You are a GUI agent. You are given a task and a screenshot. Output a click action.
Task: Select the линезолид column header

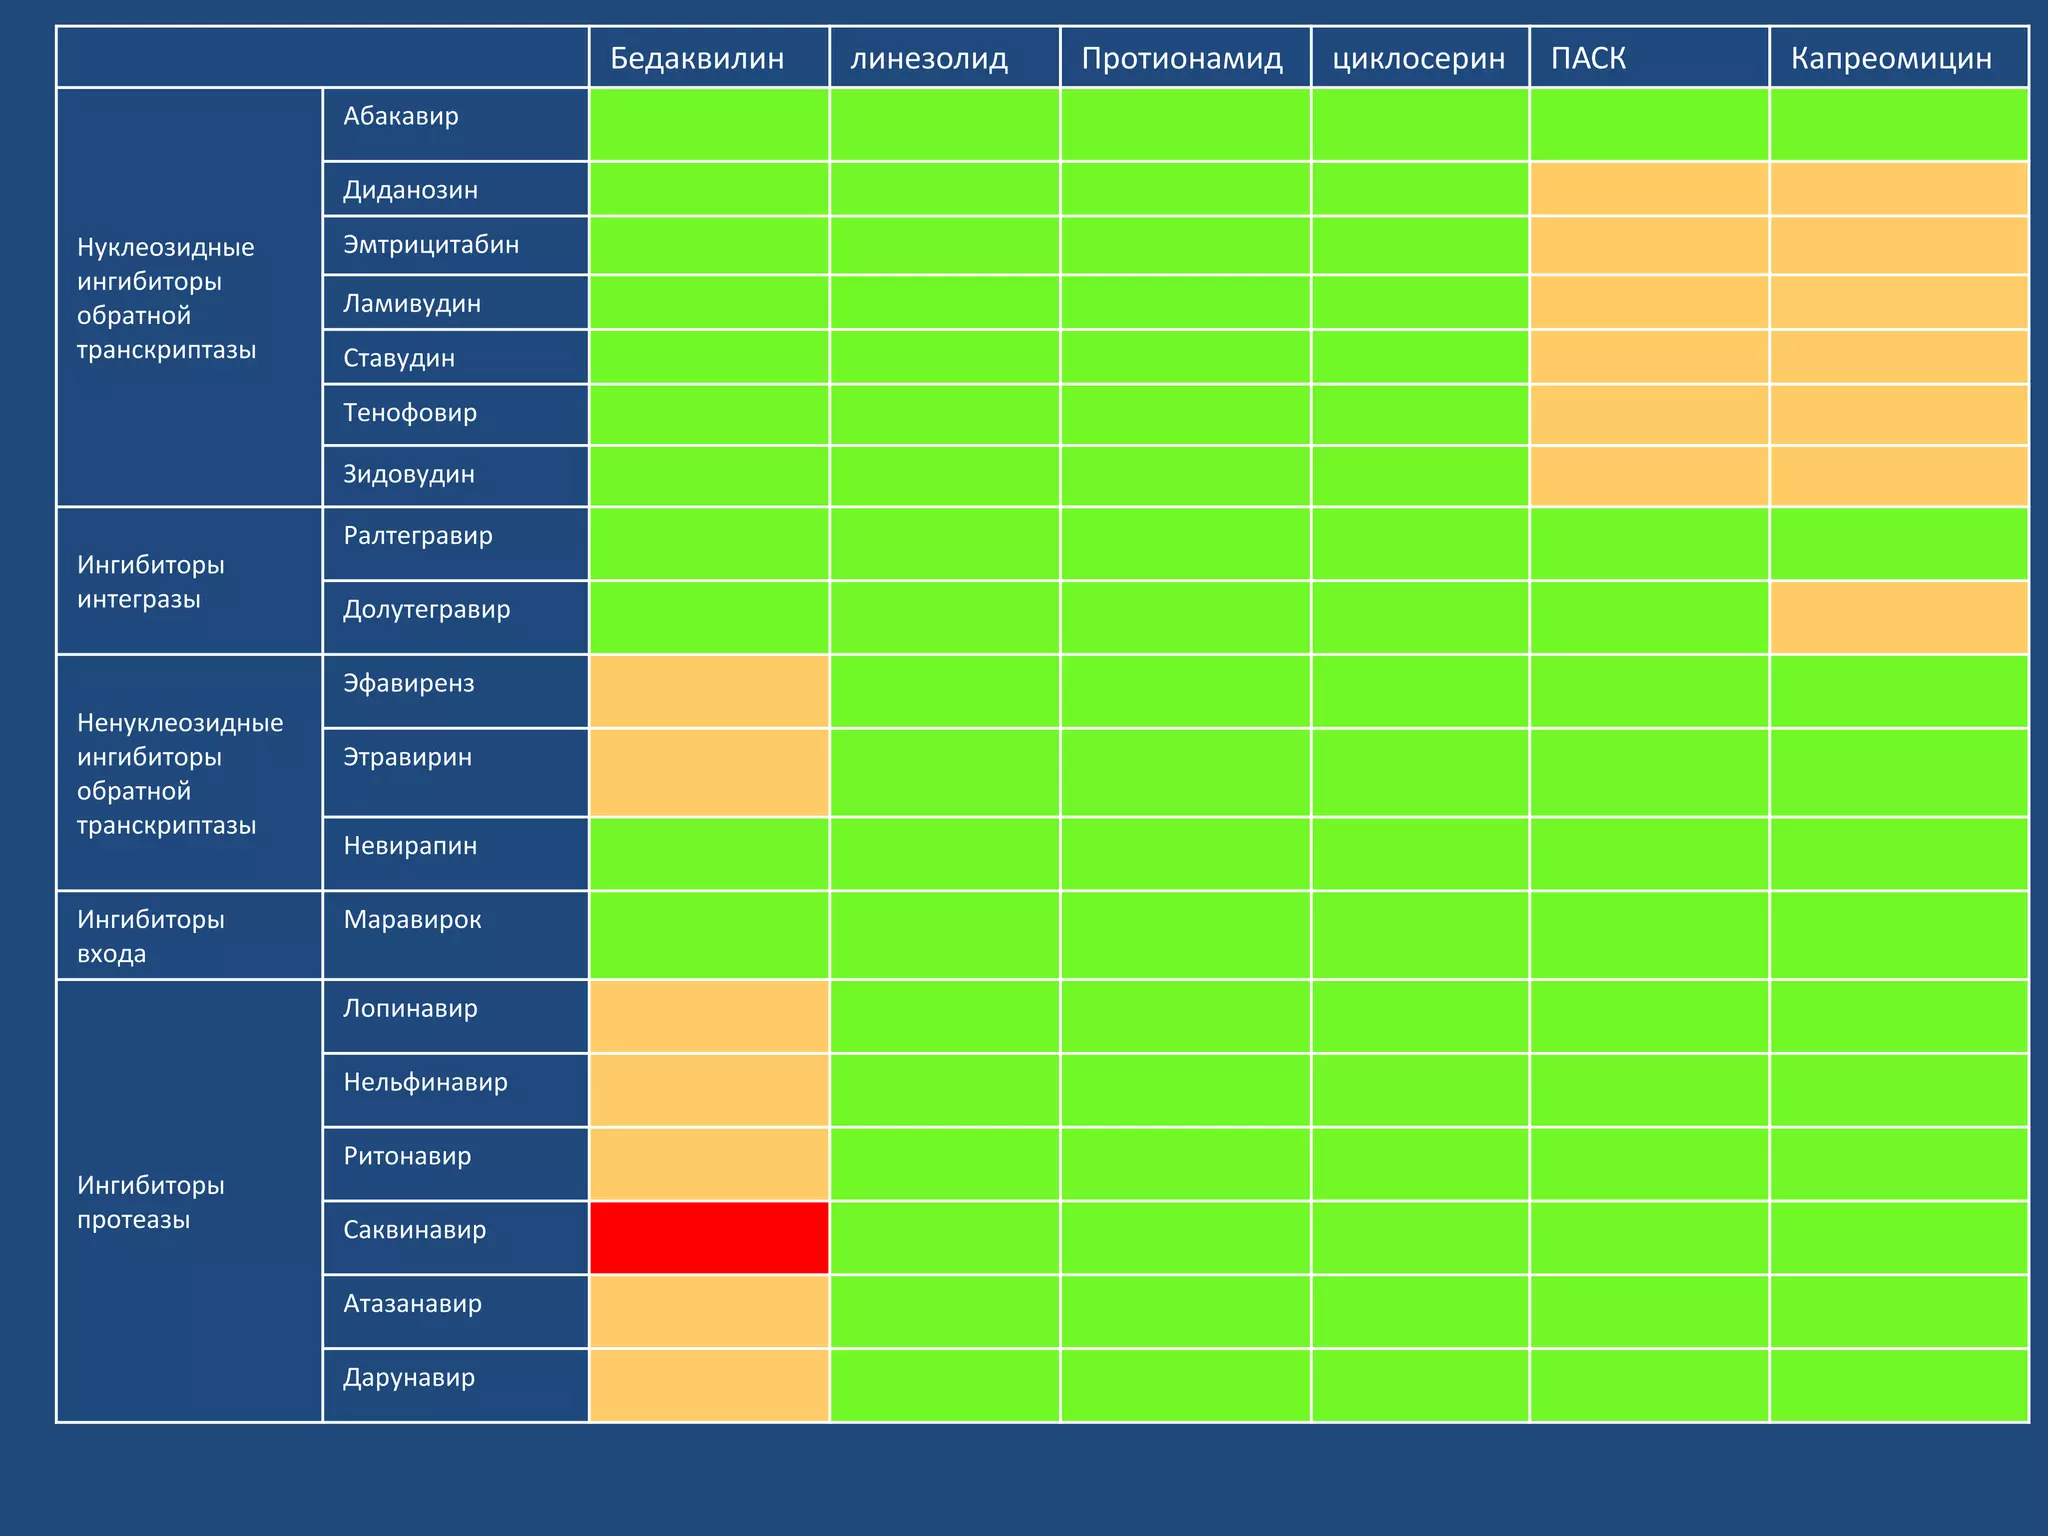point(929,58)
